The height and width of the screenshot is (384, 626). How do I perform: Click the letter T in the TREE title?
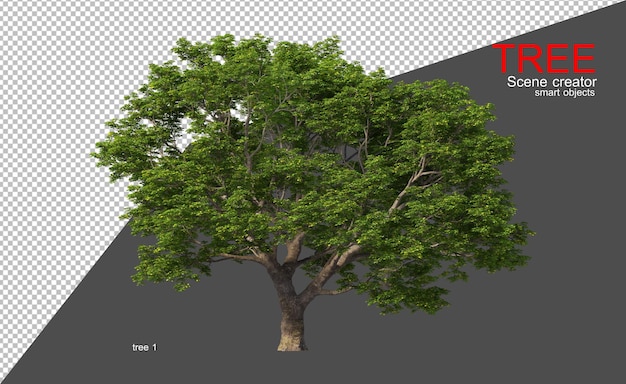coord(505,58)
